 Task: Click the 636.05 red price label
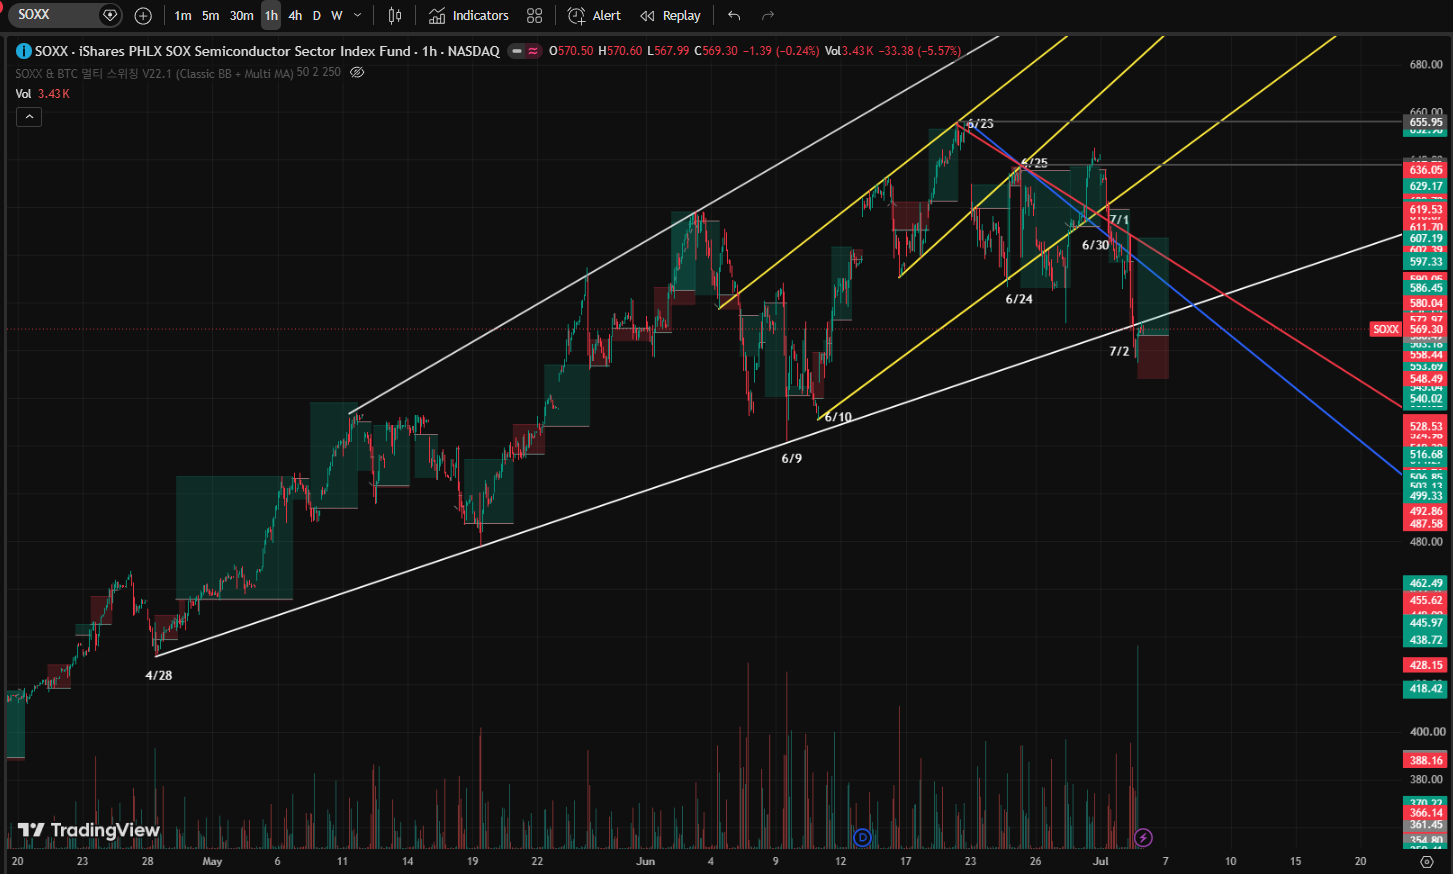1426,170
